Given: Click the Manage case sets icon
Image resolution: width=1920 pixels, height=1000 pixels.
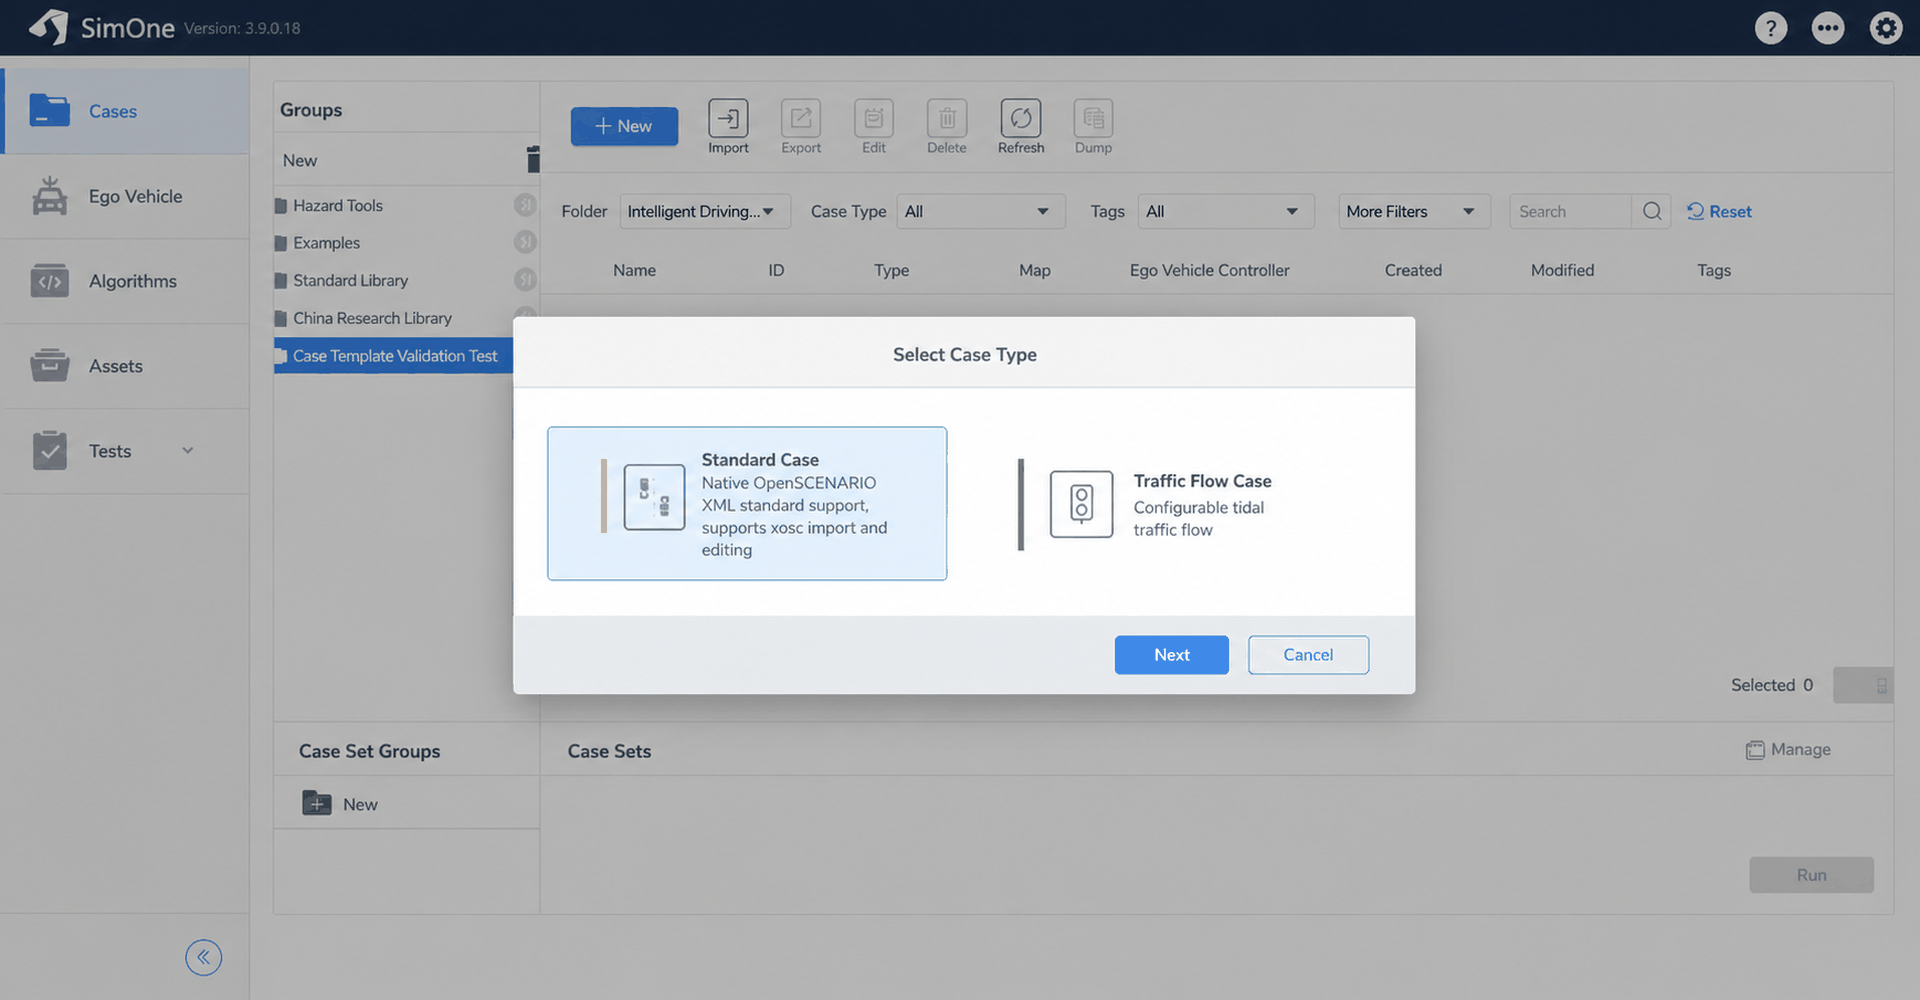Looking at the screenshot, I should (x=1755, y=750).
